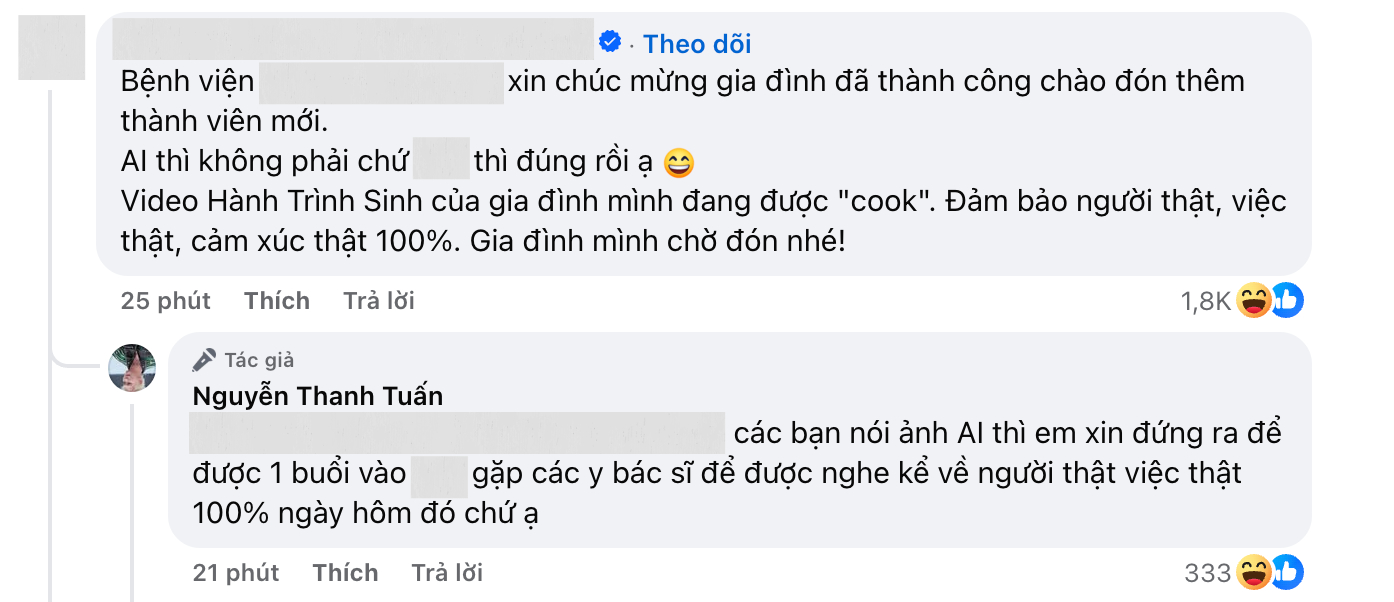Like Nguyễn Thanh Tuấn's reply via Thích

pyautogui.click(x=345, y=572)
